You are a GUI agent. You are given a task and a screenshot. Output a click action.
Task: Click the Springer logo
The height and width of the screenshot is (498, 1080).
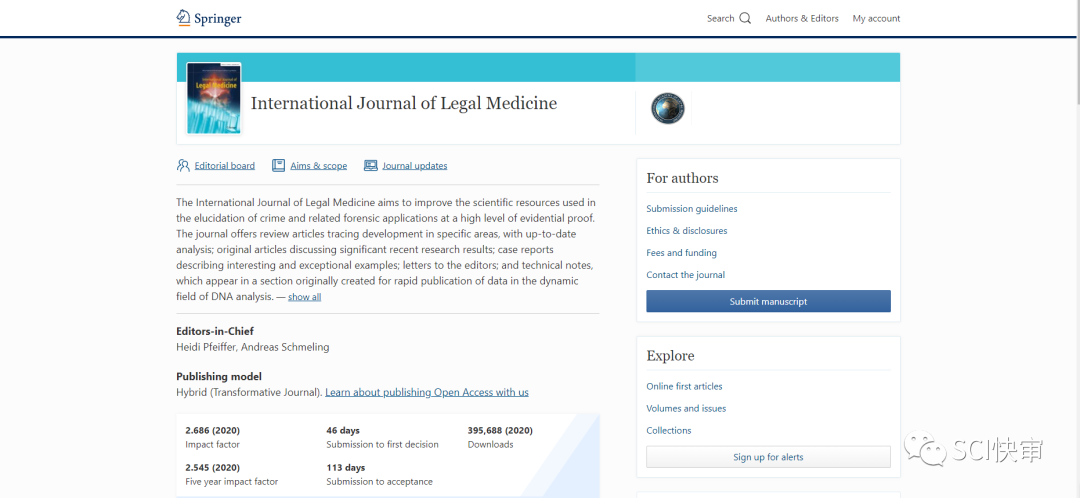209,18
